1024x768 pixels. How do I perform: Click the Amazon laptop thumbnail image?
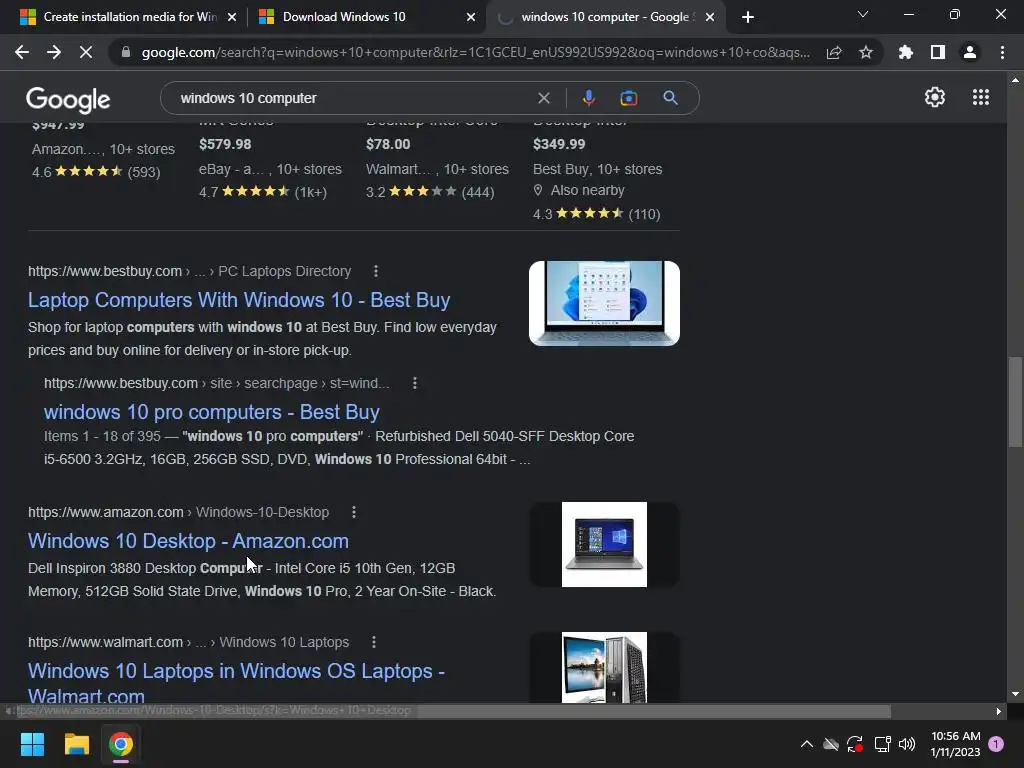coord(604,544)
